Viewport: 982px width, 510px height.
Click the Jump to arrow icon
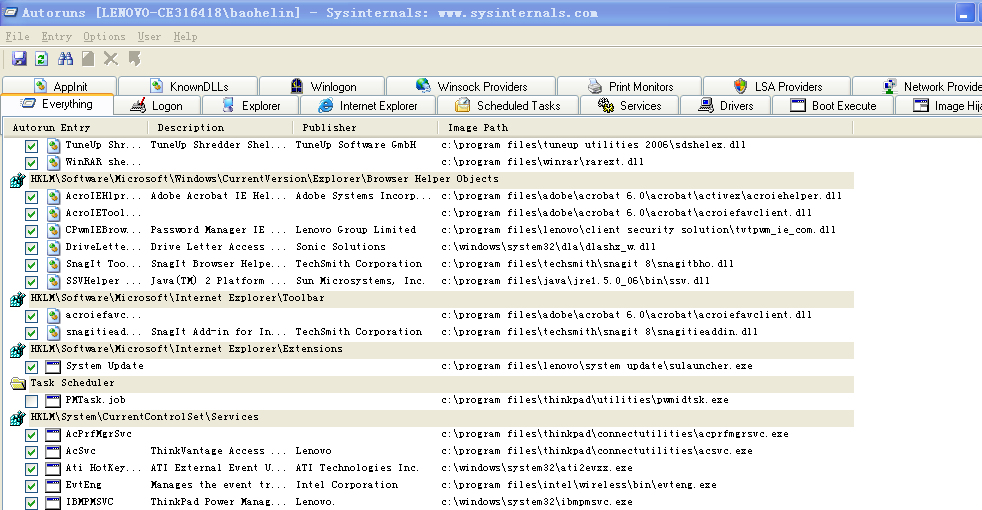pyautogui.click(x=134, y=59)
